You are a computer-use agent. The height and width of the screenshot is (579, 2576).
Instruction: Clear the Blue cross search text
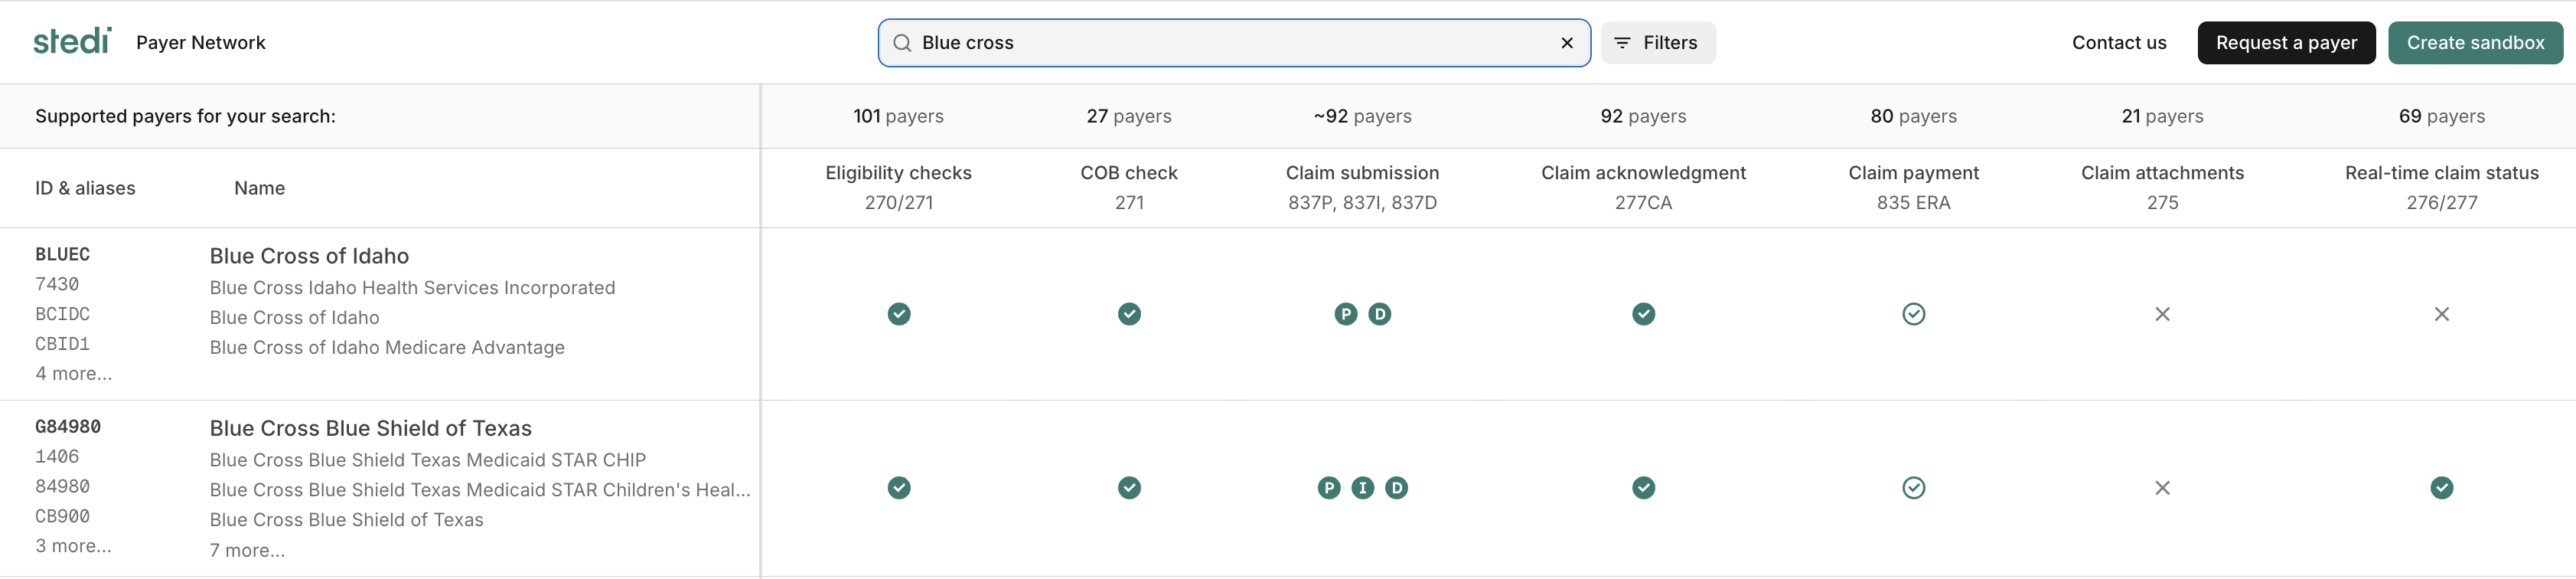tap(1566, 43)
